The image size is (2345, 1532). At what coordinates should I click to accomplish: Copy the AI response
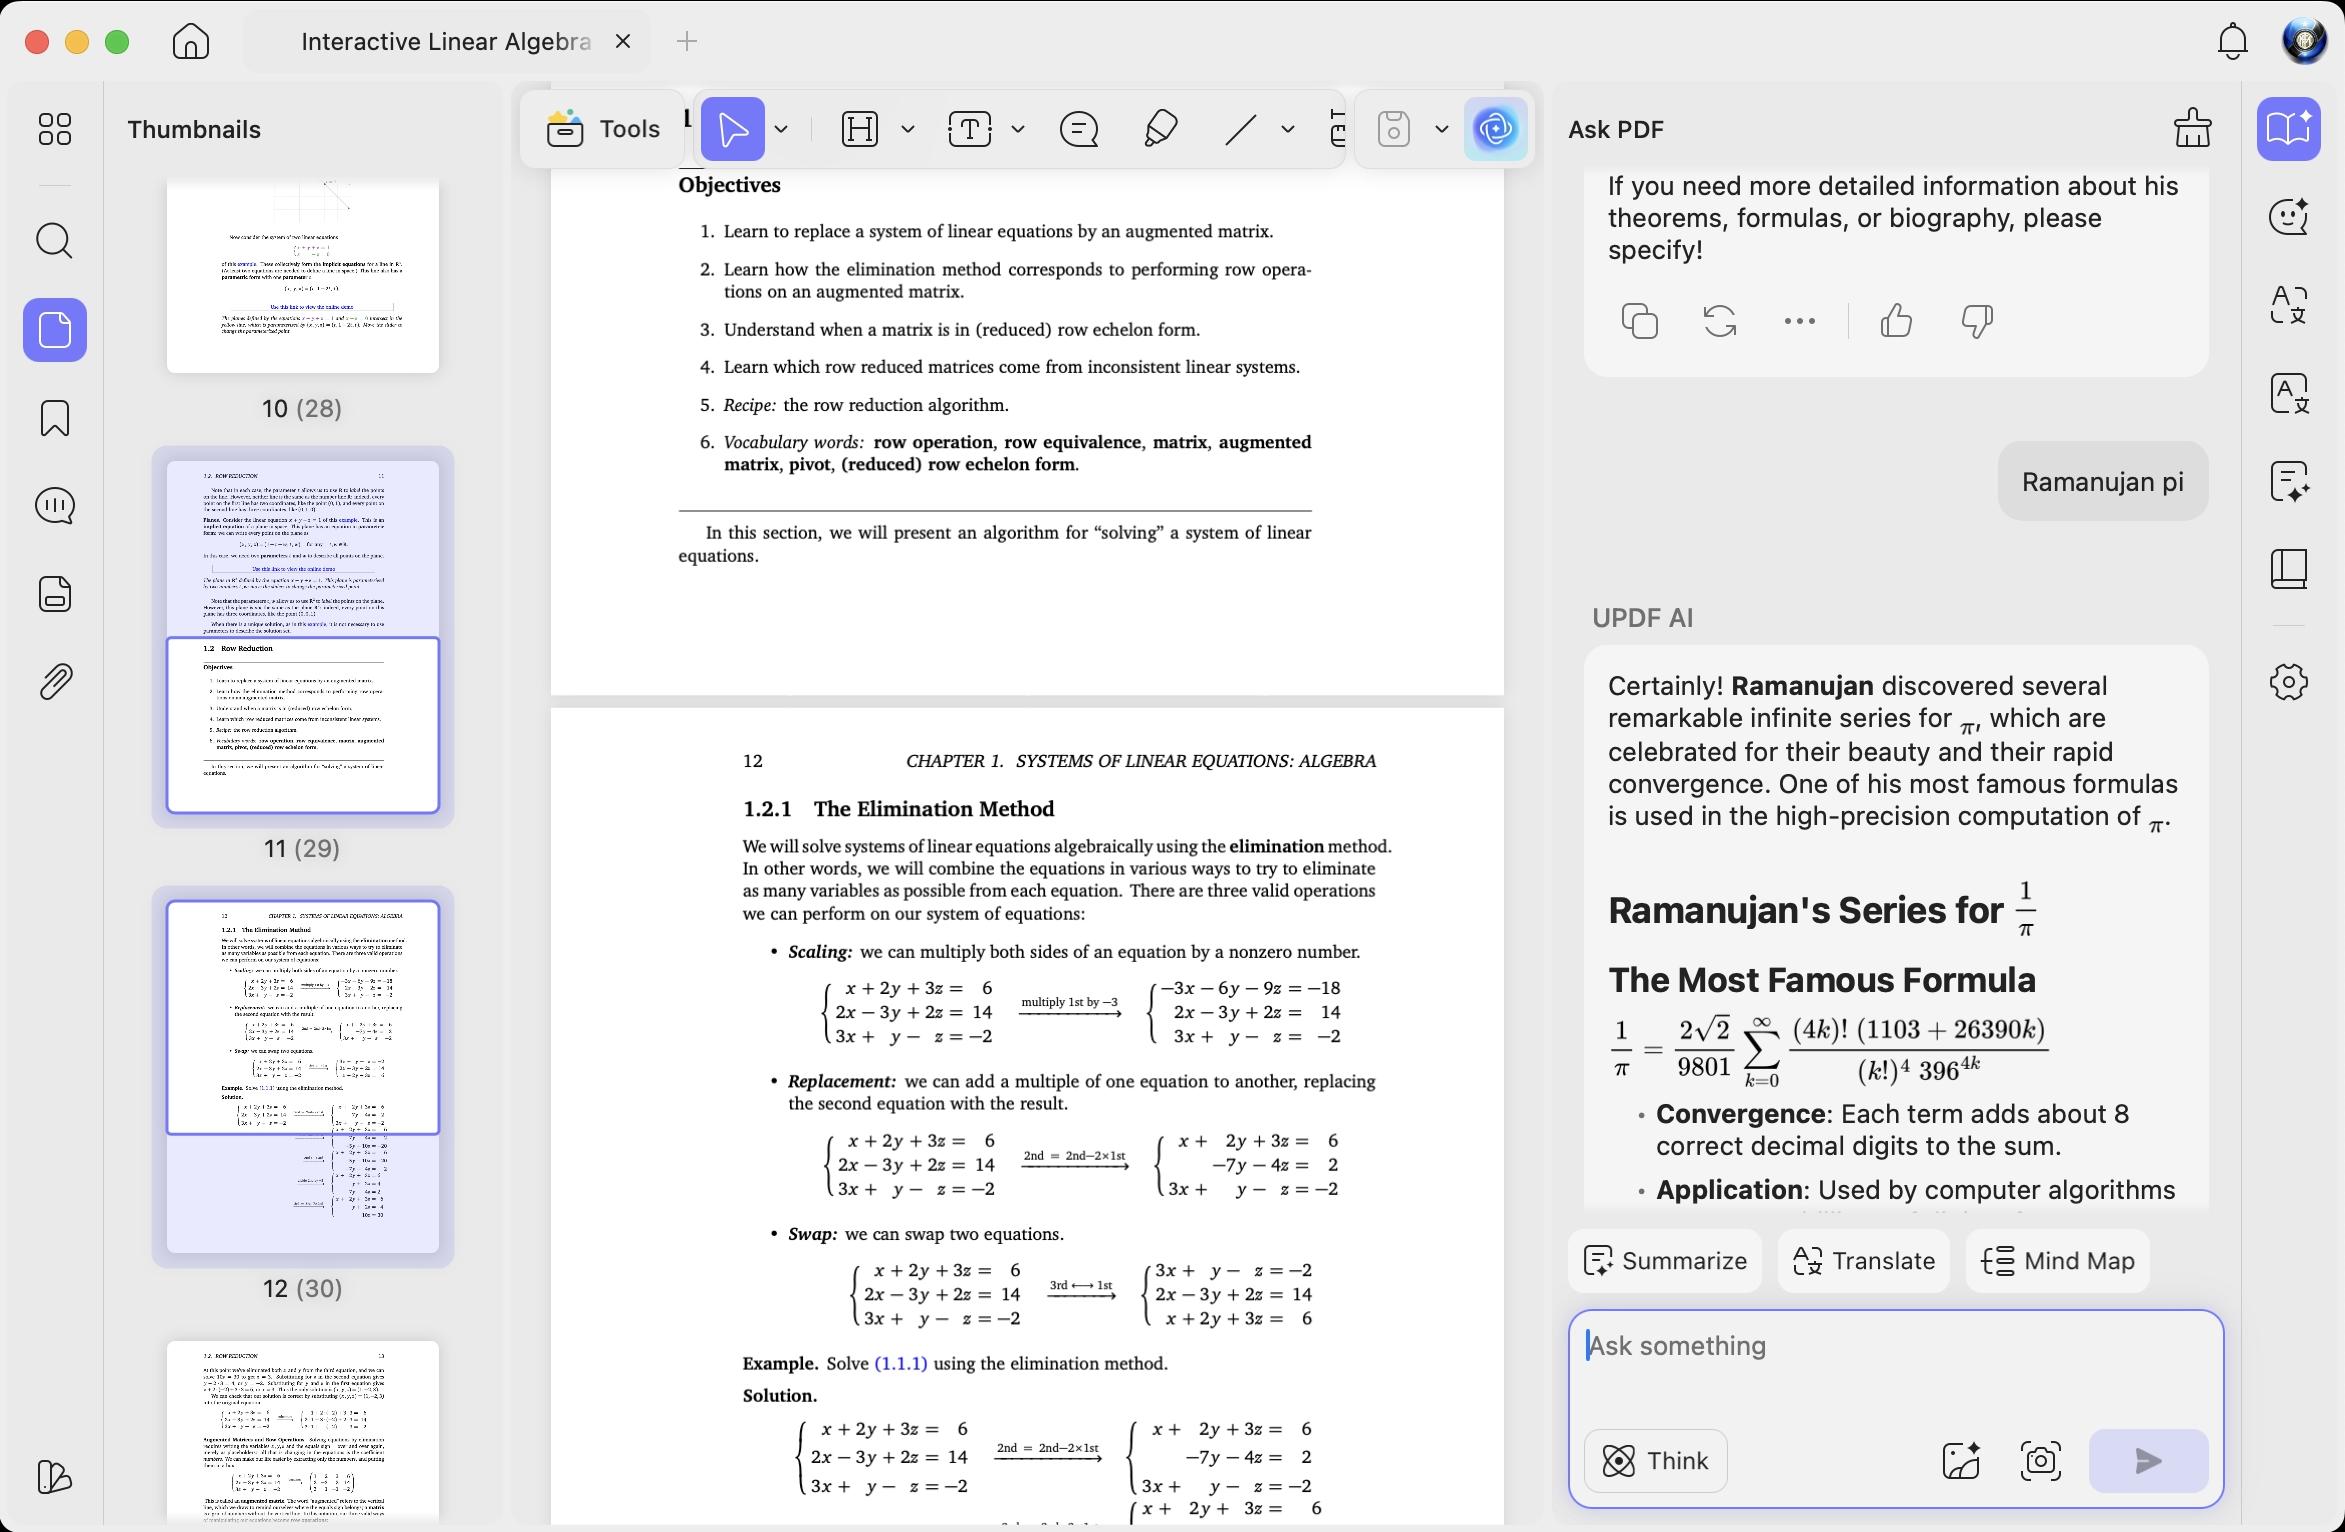[x=1639, y=321]
